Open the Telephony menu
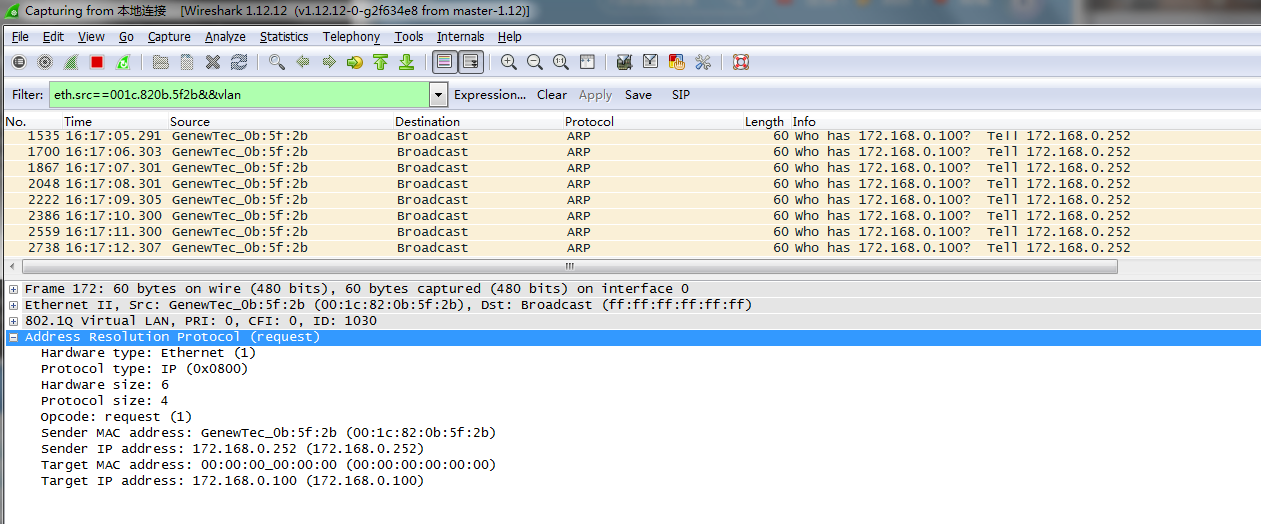 351,37
